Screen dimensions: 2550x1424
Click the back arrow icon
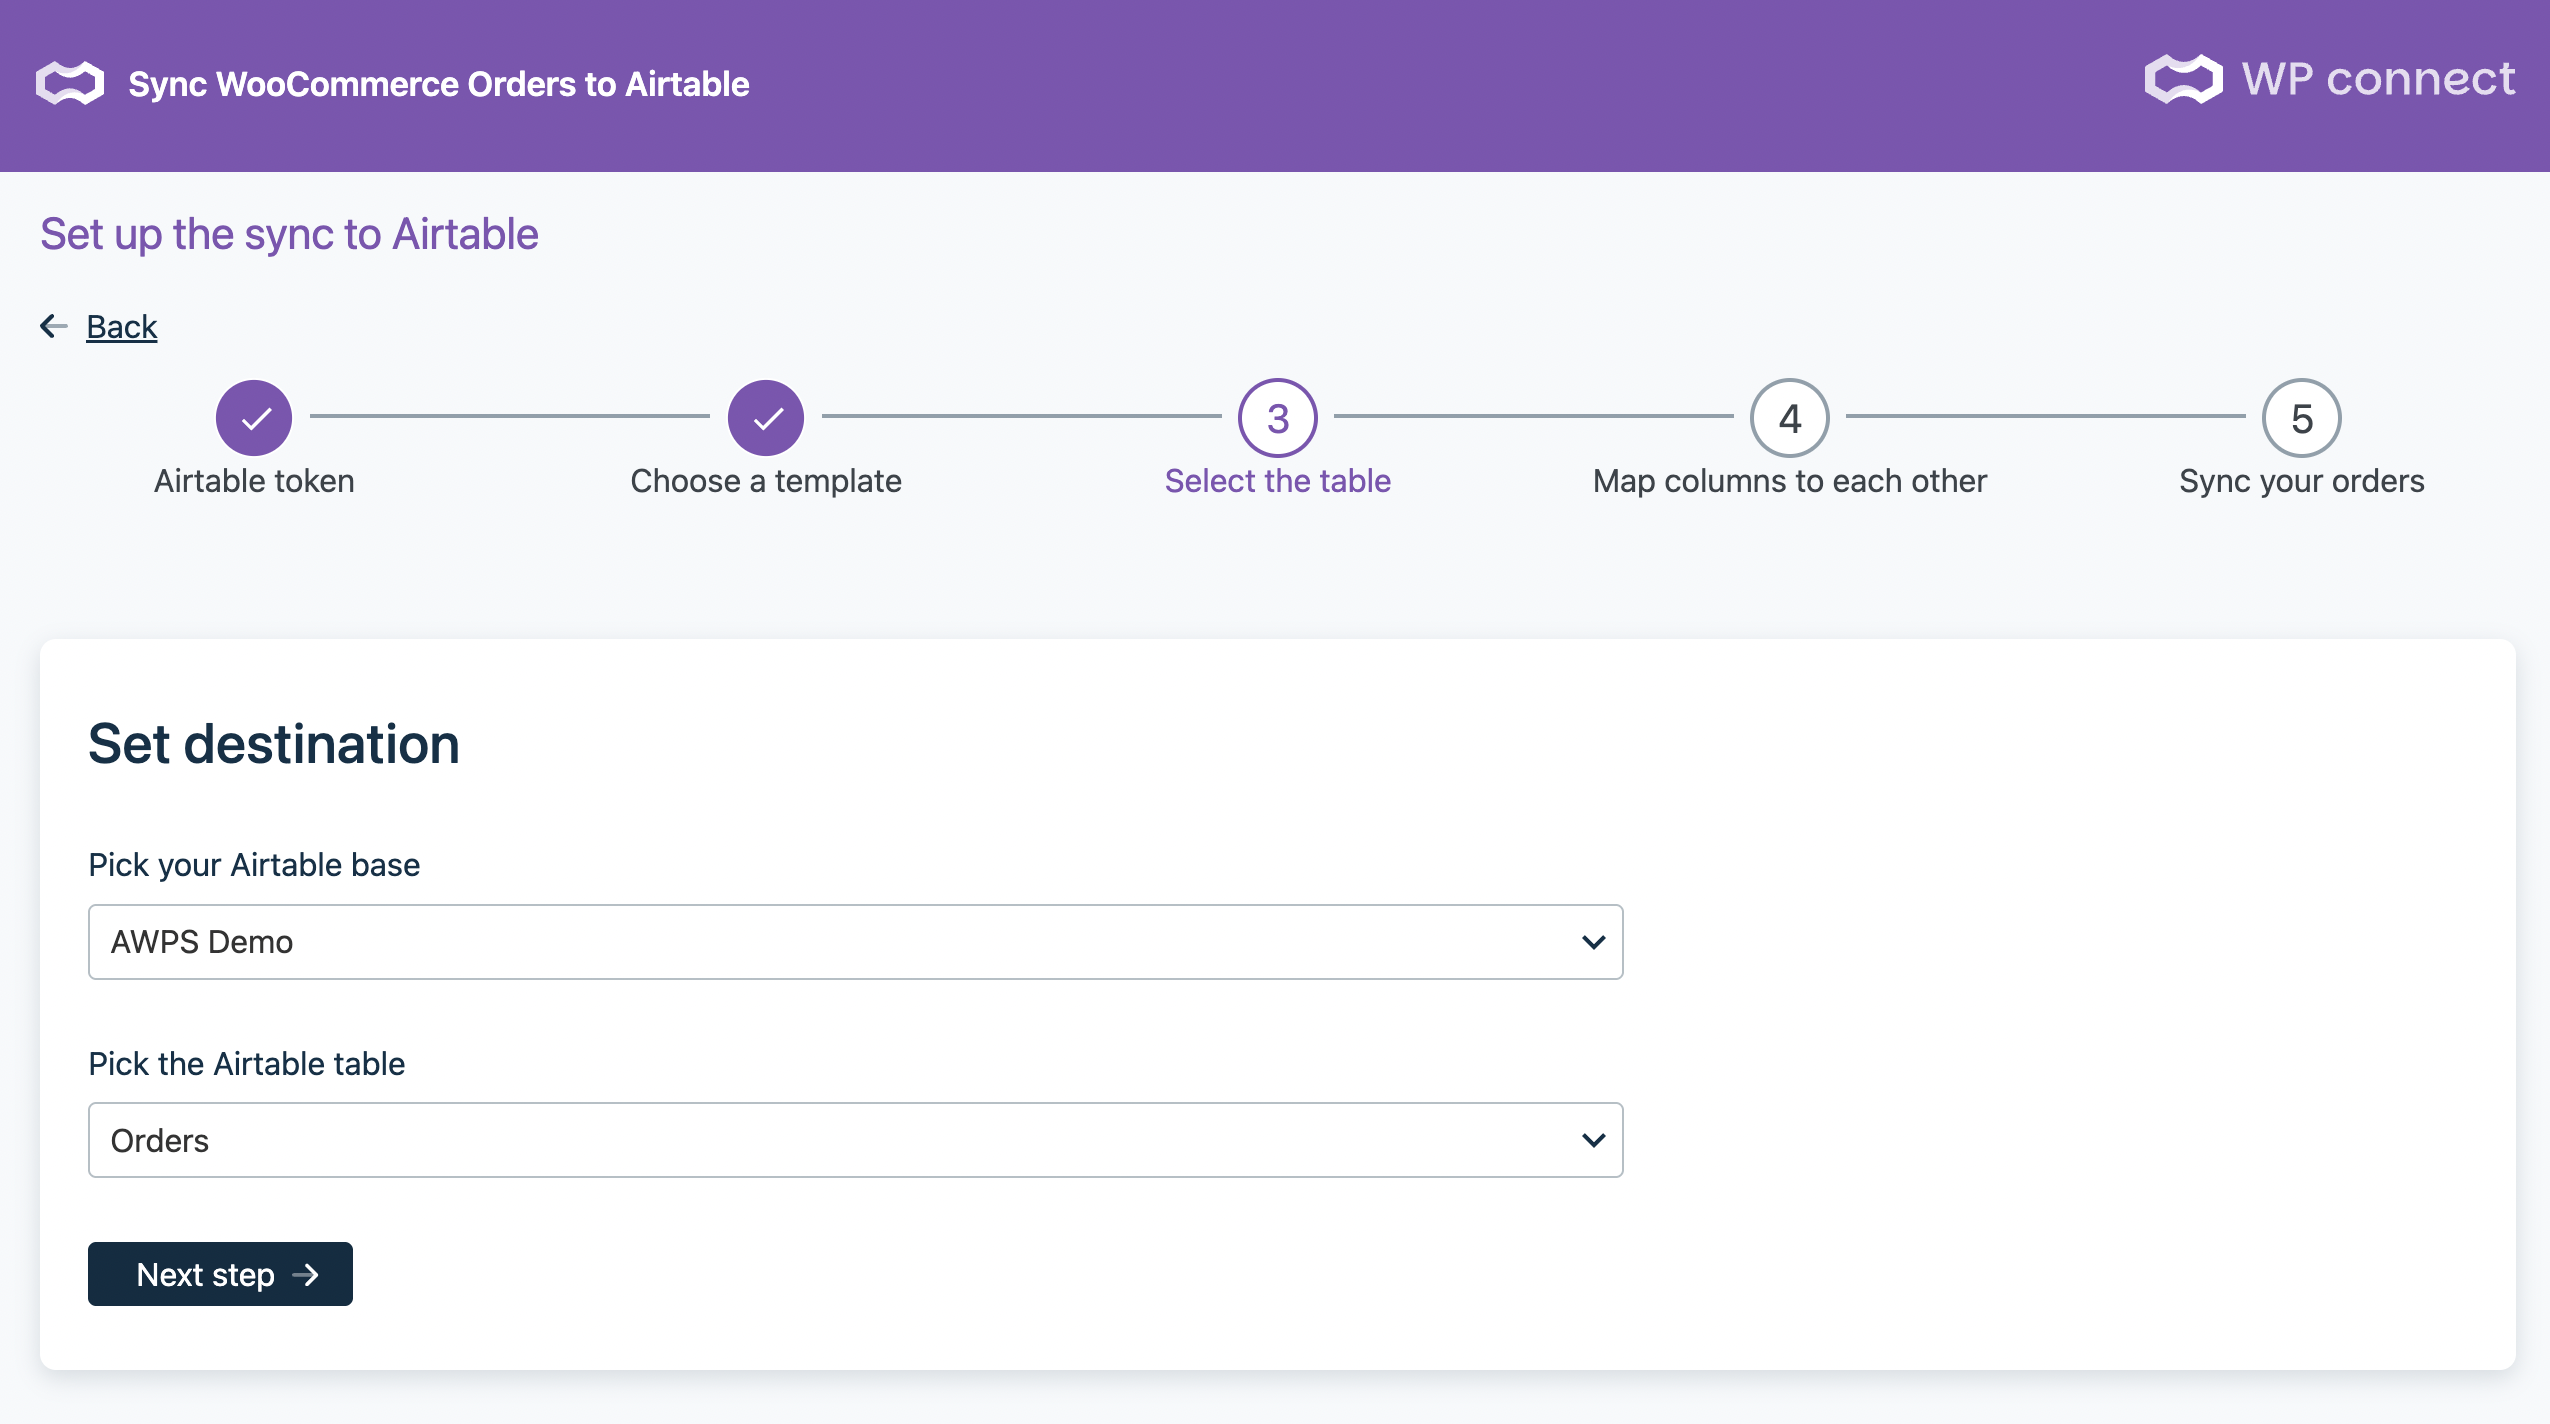[x=54, y=326]
